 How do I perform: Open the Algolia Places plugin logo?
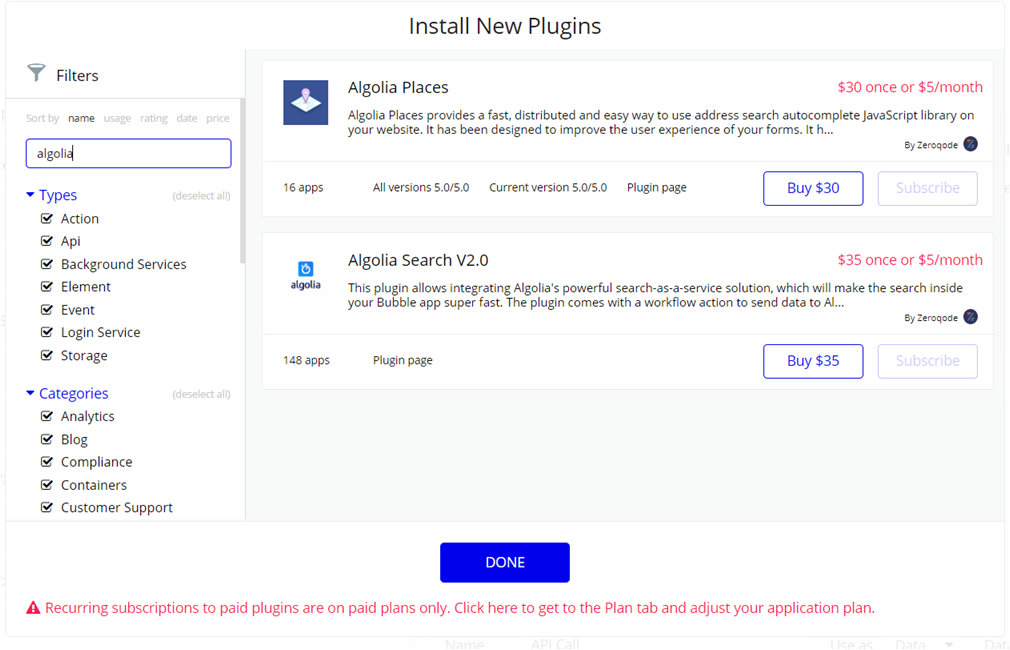click(305, 102)
